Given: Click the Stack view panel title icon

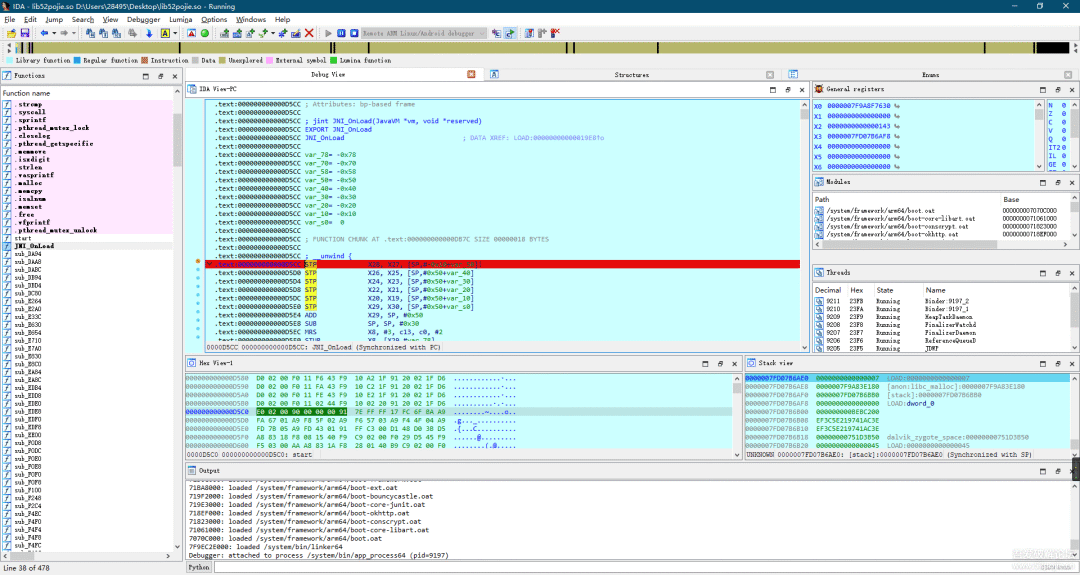Looking at the screenshot, I should (x=752, y=362).
